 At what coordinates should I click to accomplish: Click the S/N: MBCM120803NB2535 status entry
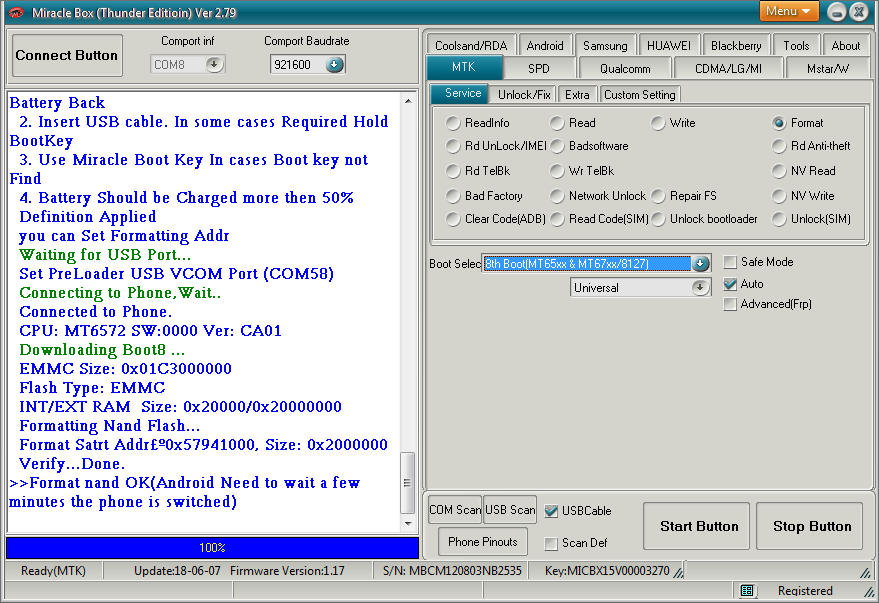(452, 570)
